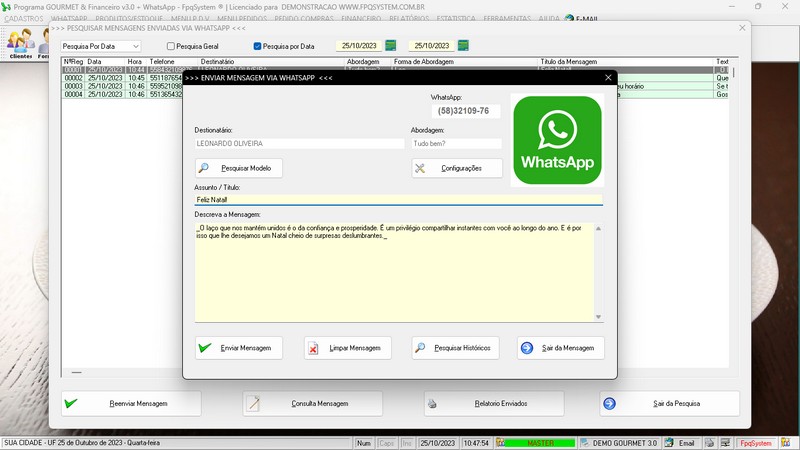Click the Destionatário field
The height and width of the screenshot is (450, 800).
click(x=299, y=144)
